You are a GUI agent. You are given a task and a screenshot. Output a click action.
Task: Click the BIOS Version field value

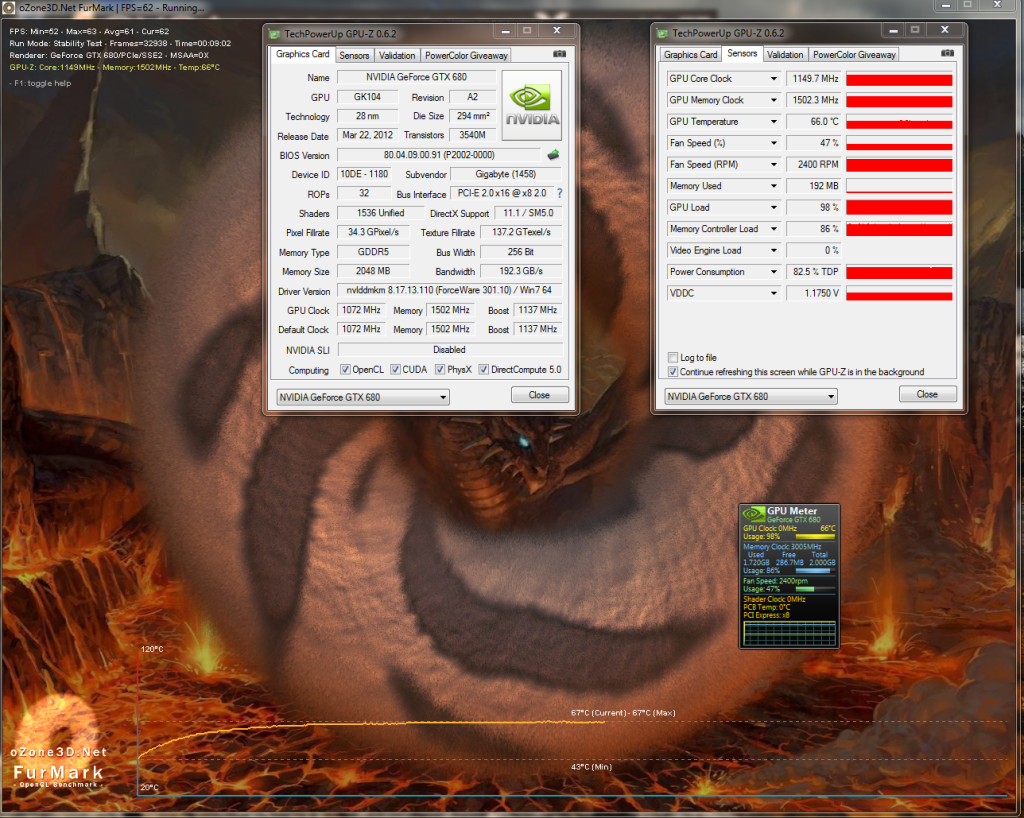pos(439,155)
